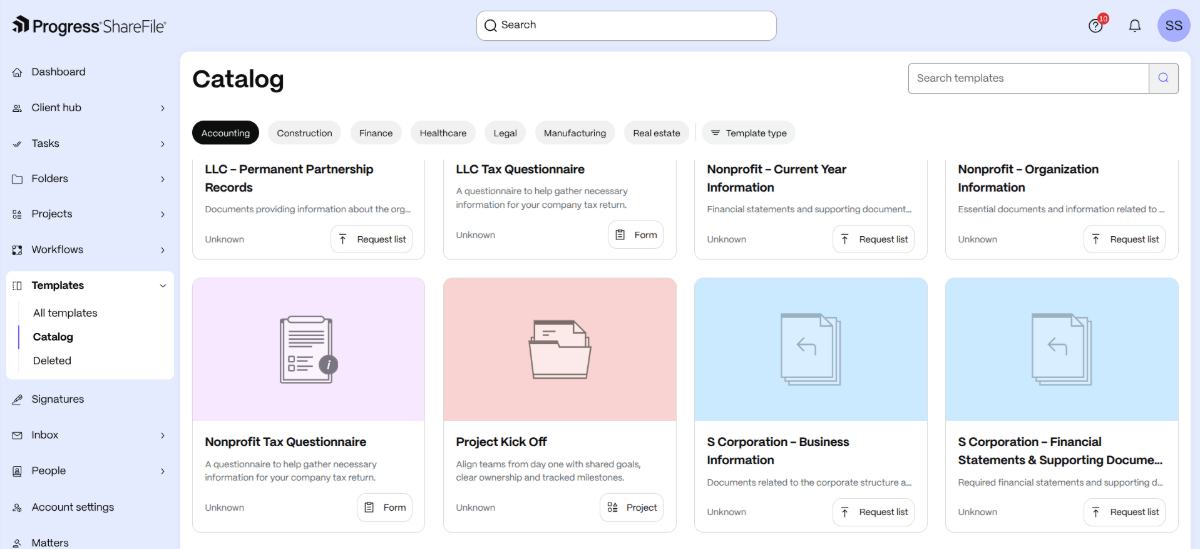This screenshot has height=549, width=1200.
Task: Select the Healthcare category chip
Action: (x=443, y=133)
